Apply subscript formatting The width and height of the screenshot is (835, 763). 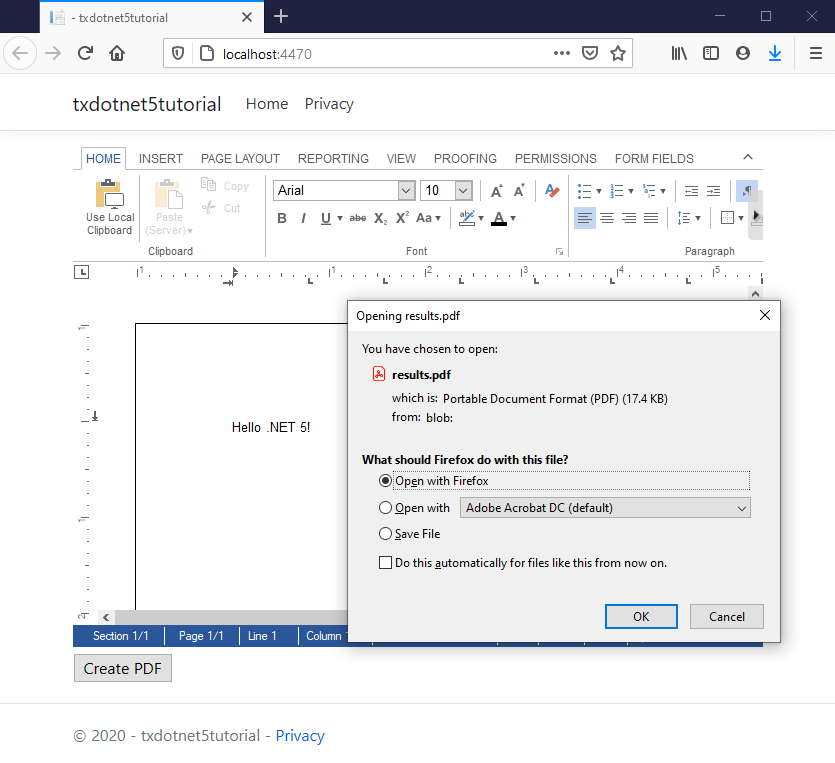[380, 218]
